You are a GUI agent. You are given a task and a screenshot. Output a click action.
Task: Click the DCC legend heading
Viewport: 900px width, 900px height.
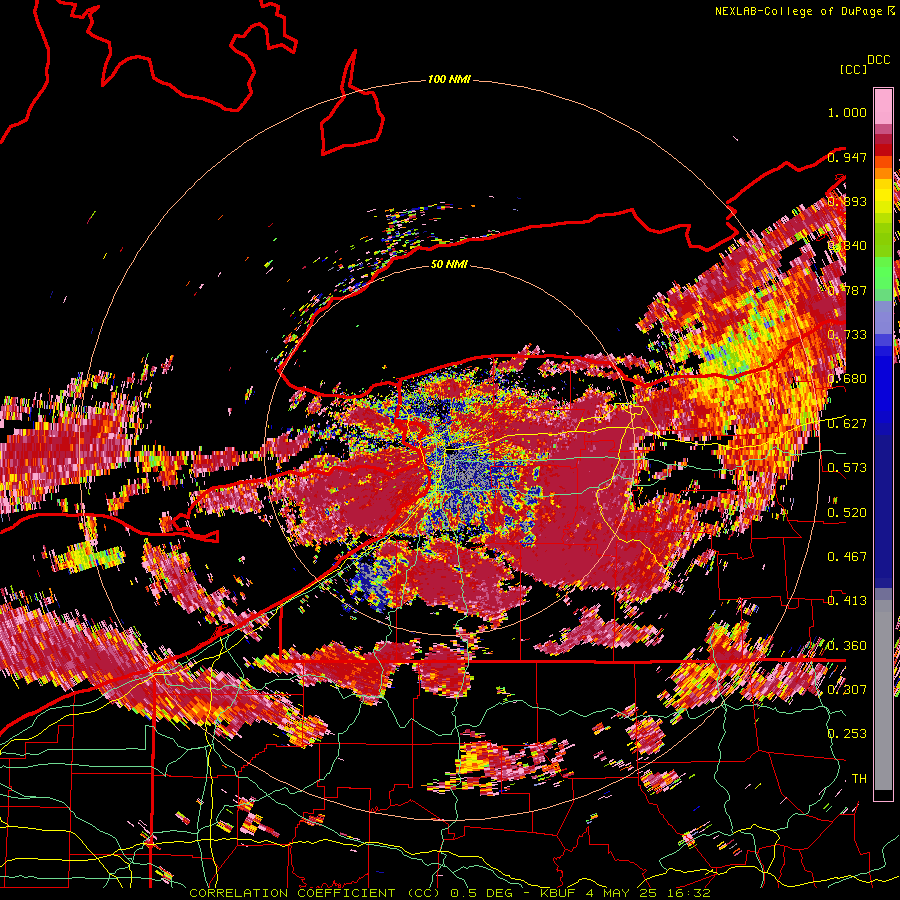[879, 60]
